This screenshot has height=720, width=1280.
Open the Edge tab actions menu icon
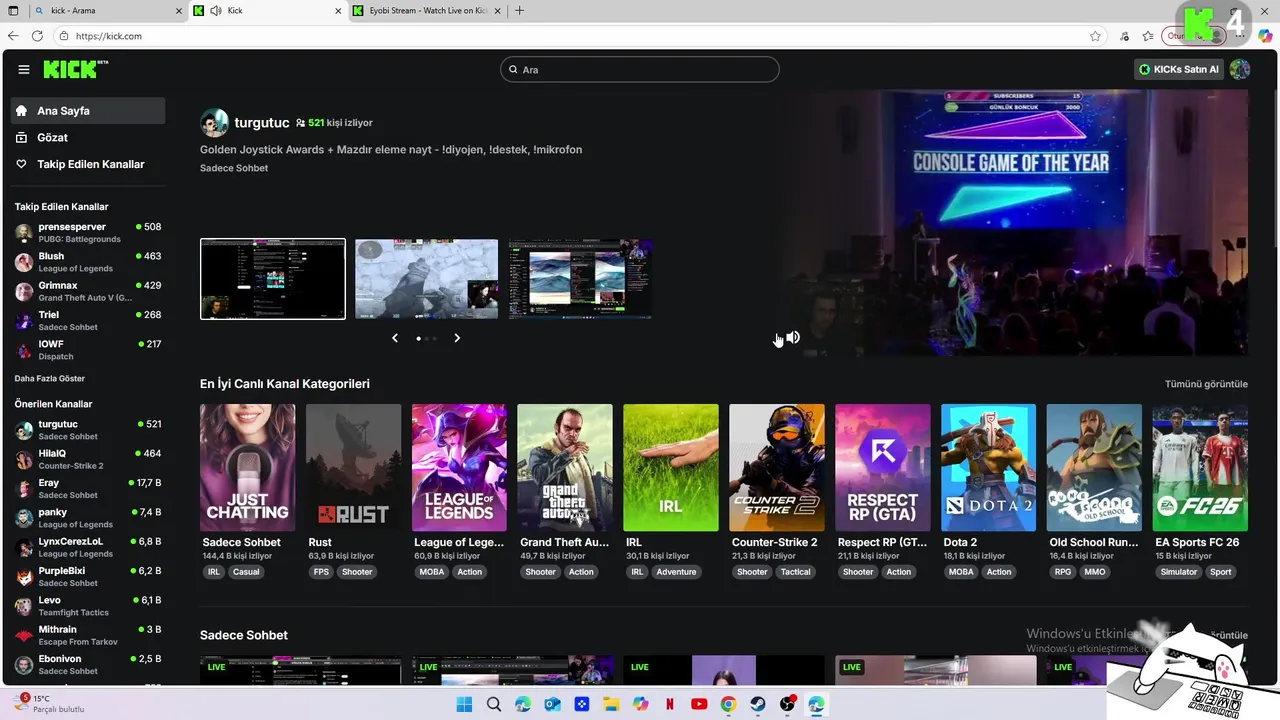click(x=14, y=11)
